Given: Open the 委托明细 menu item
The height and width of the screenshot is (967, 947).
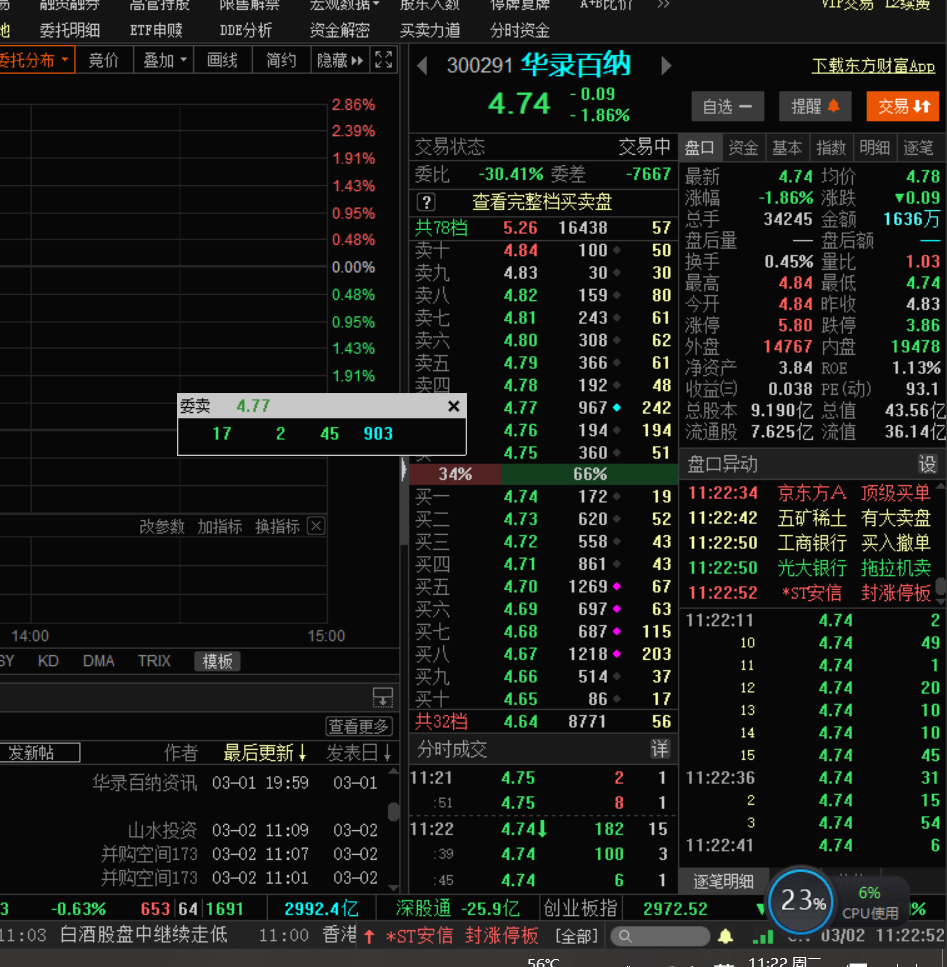Looking at the screenshot, I should coord(70,30).
